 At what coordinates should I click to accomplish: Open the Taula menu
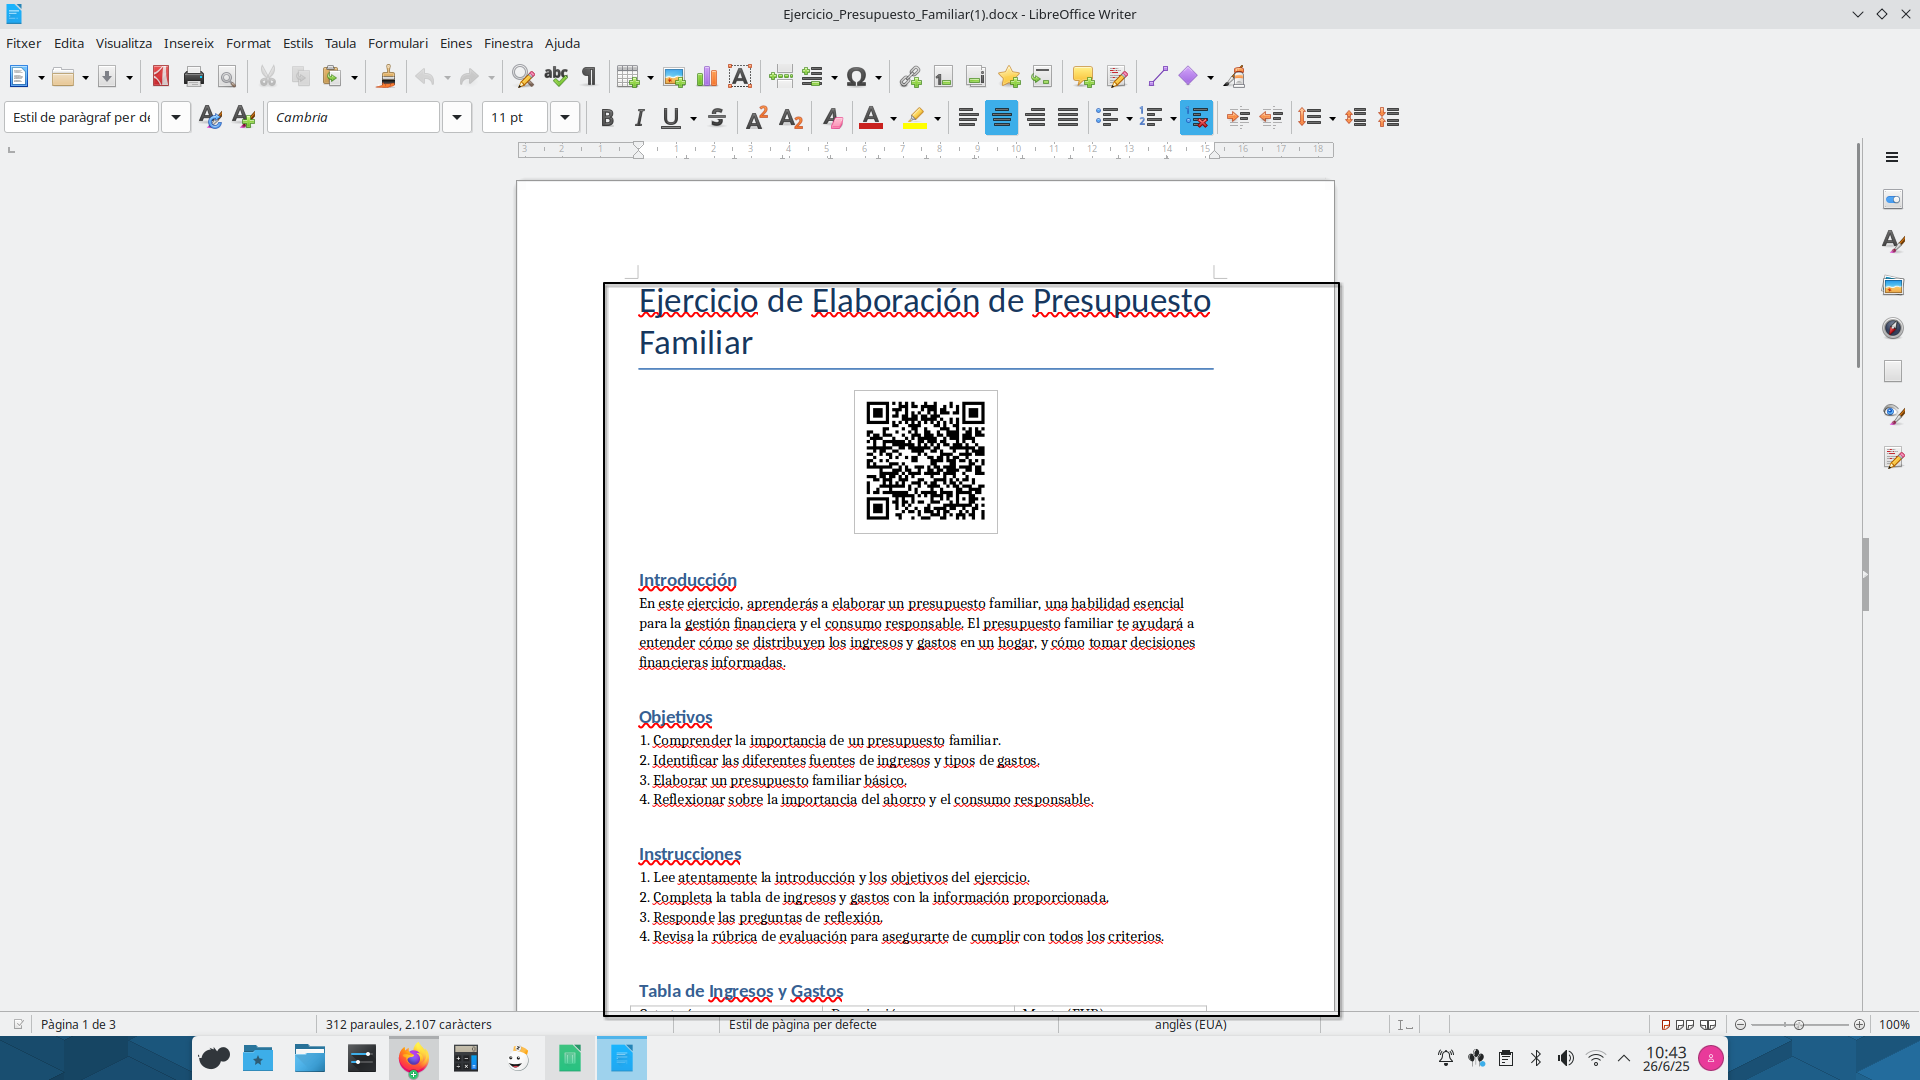(x=340, y=43)
